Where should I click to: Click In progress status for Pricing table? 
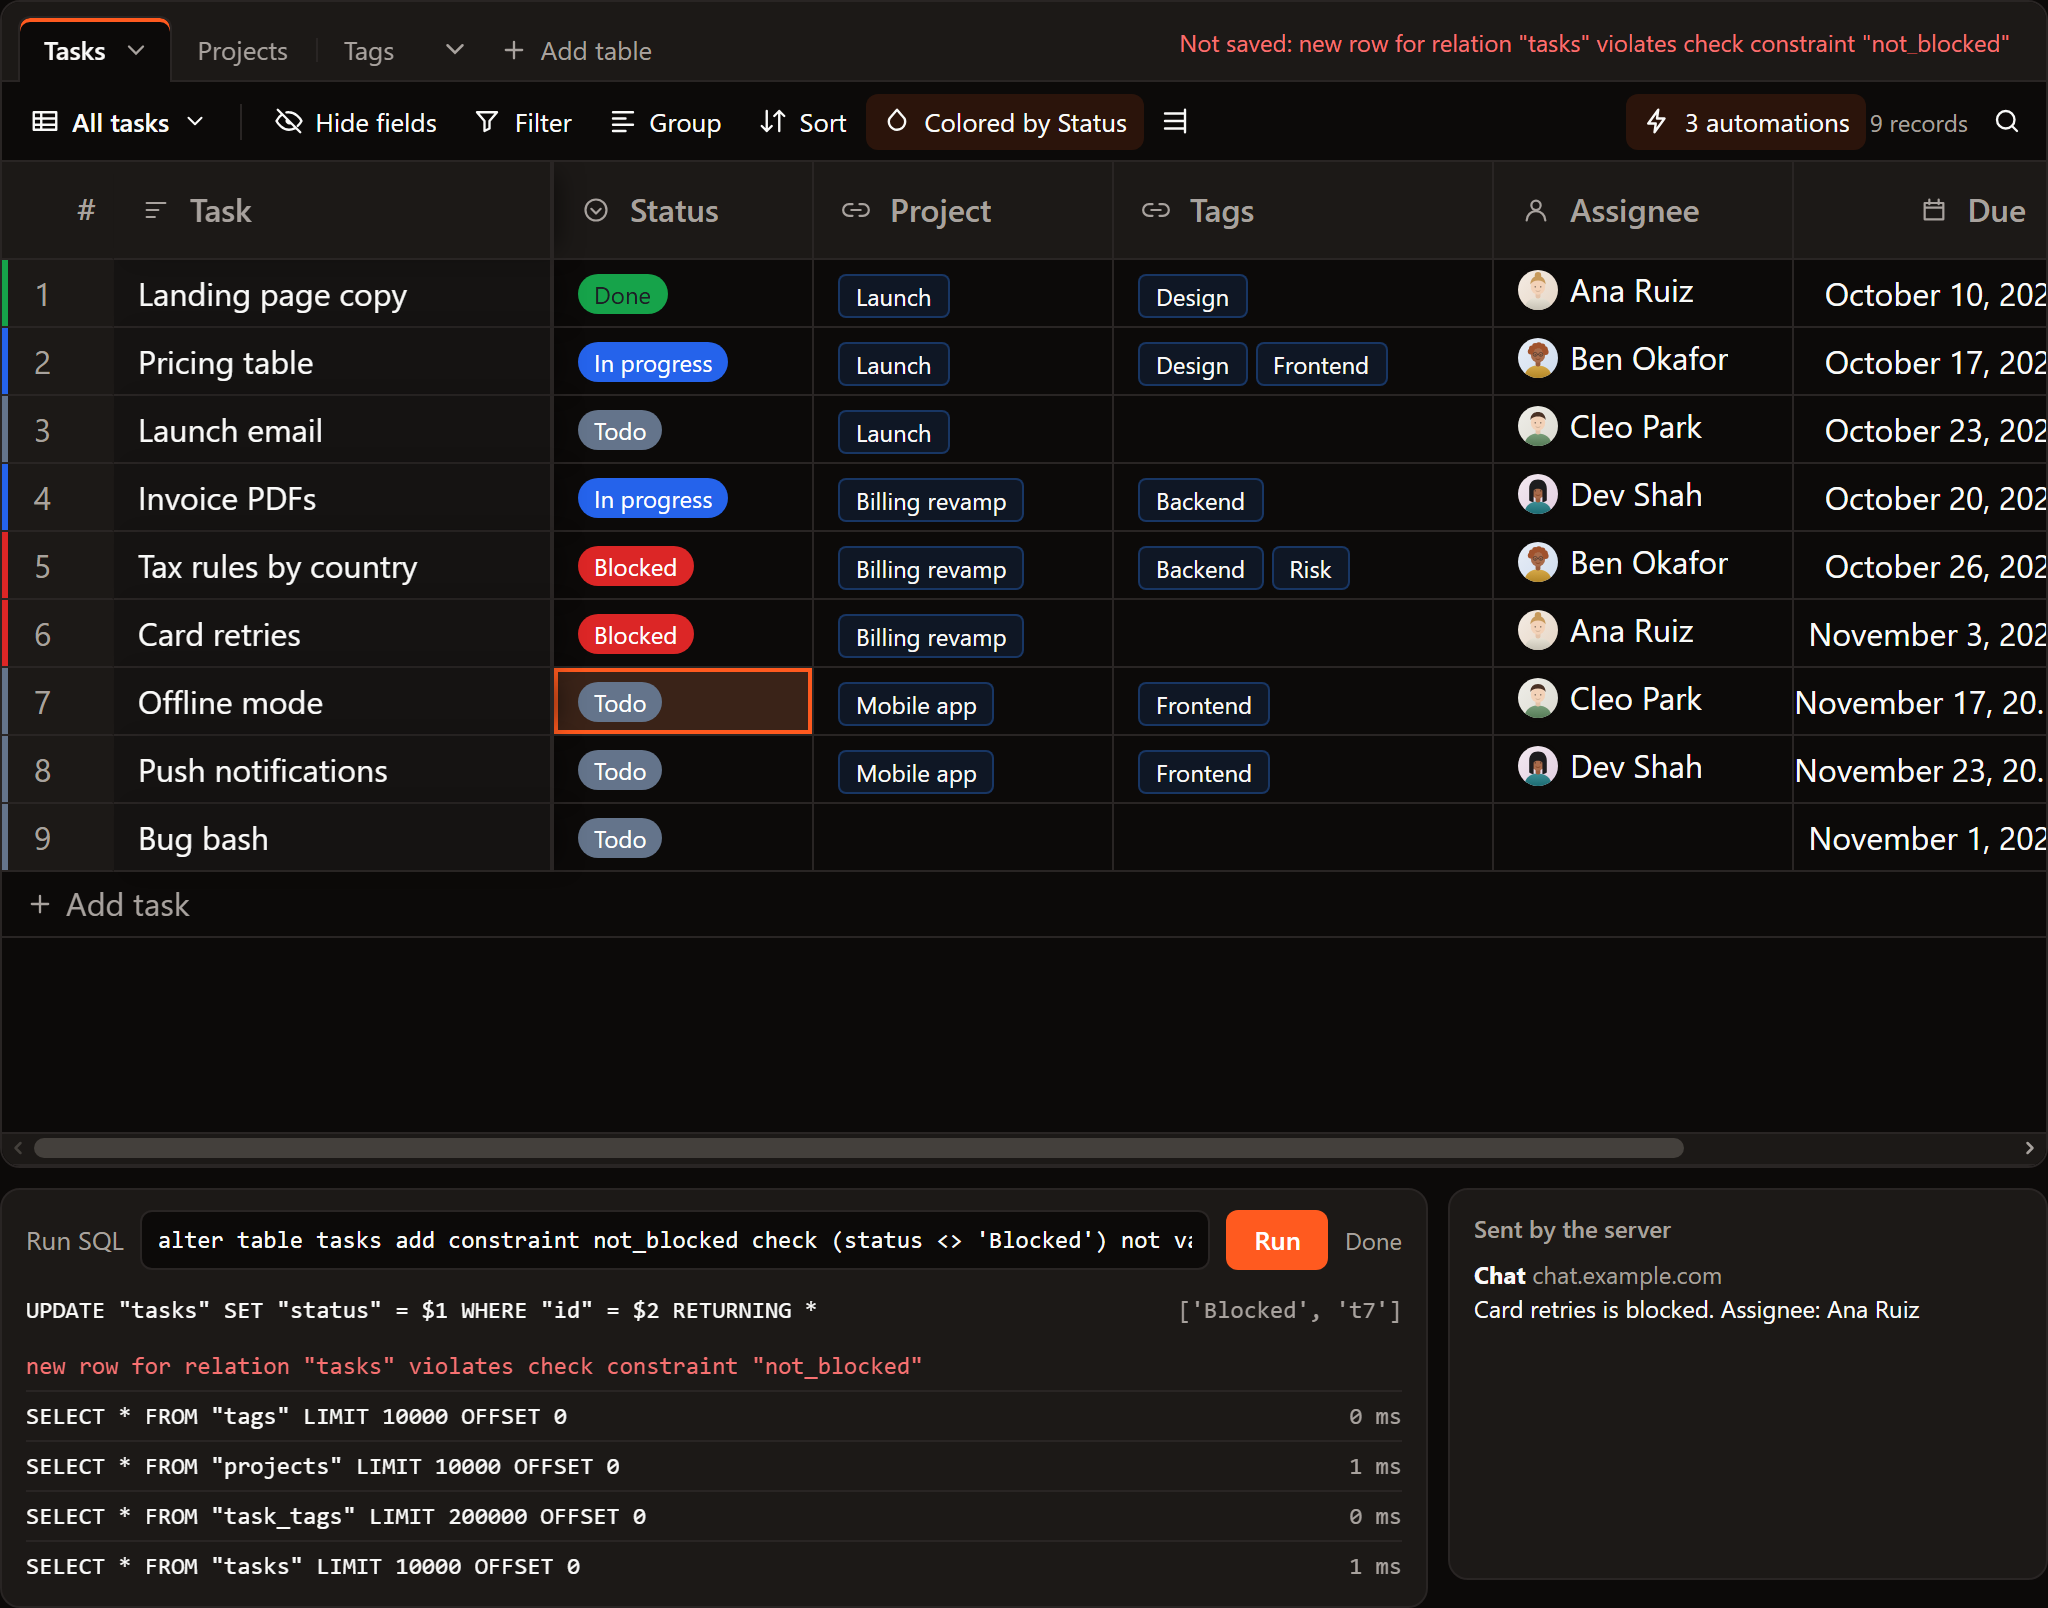[x=652, y=363]
